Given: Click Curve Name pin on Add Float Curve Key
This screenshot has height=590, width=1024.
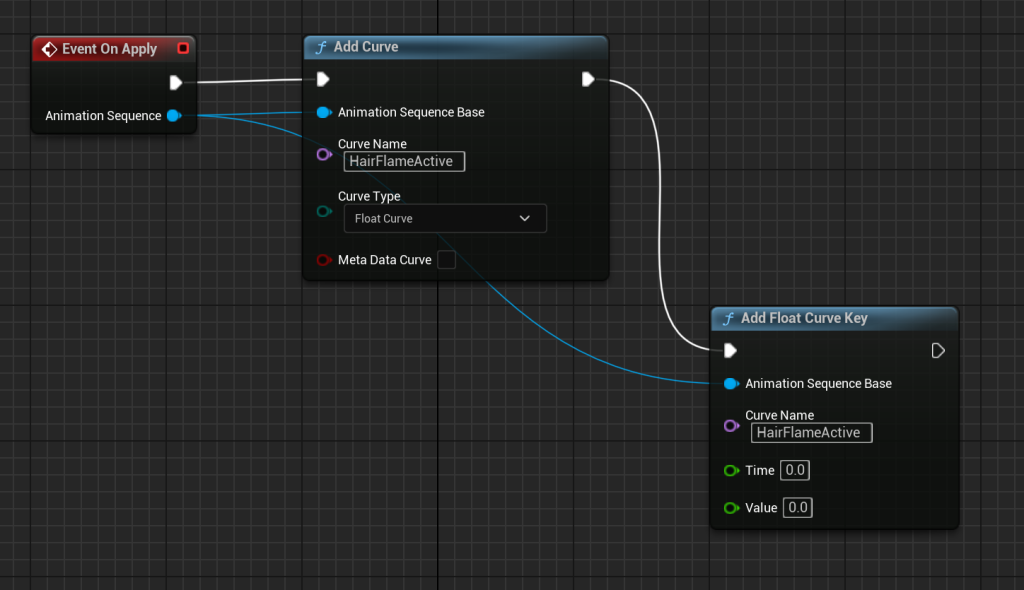Looking at the screenshot, I should [x=731, y=426].
